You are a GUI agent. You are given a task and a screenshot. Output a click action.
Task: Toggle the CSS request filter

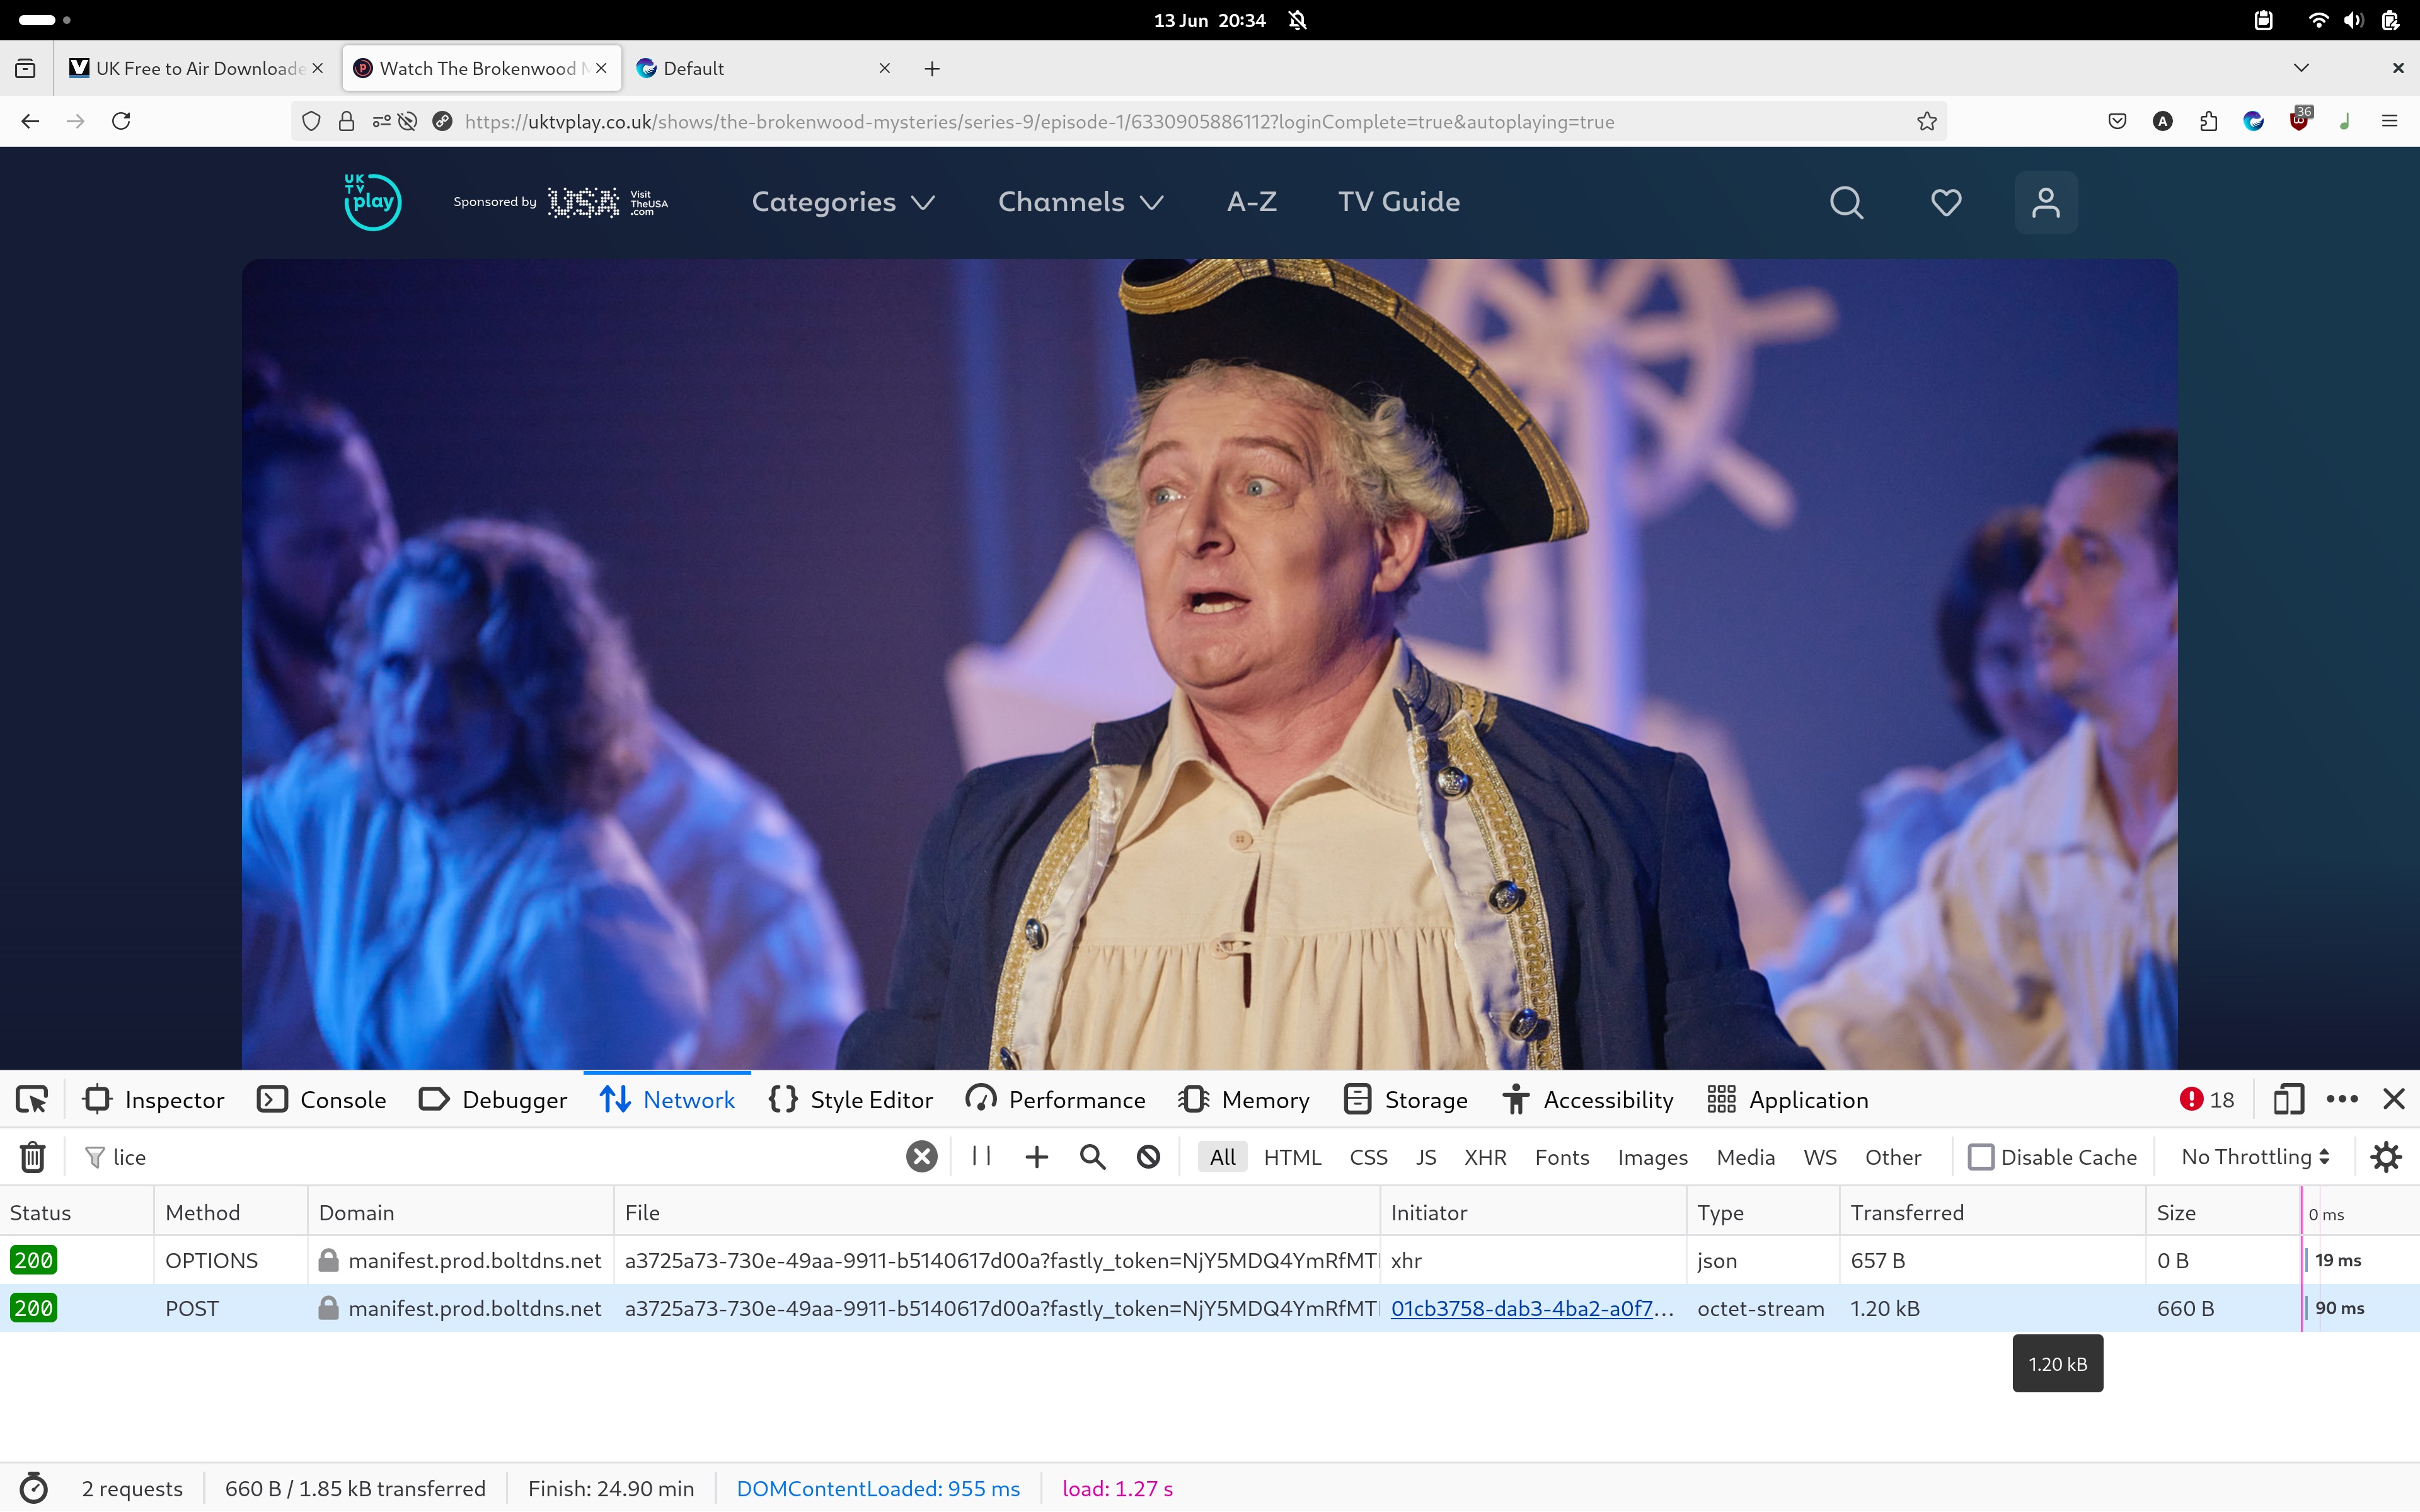1368,1157
